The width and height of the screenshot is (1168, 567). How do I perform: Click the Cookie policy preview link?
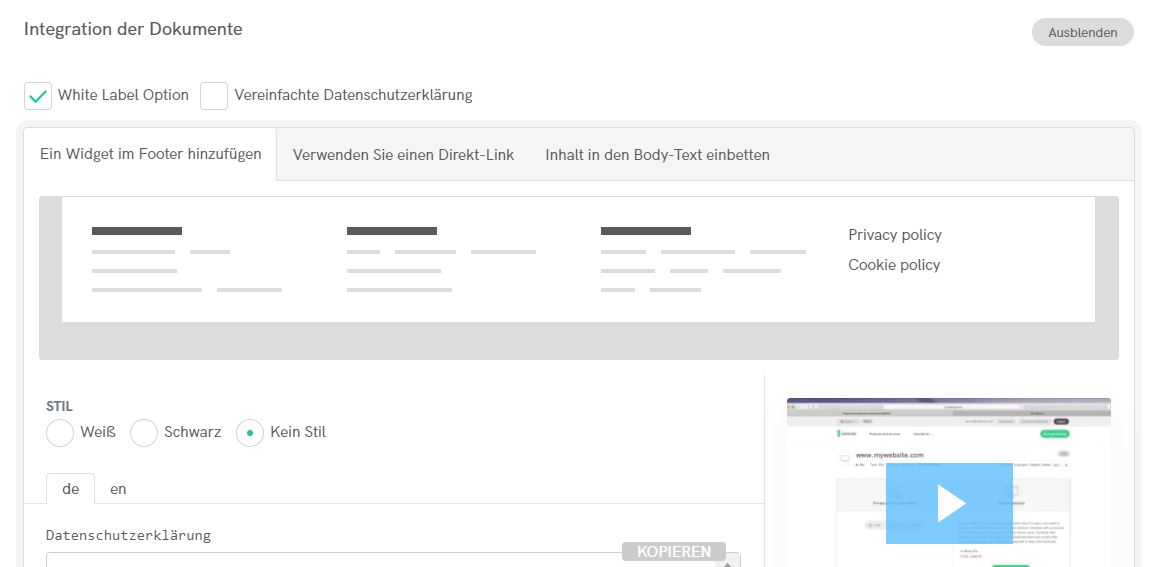[x=894, y=265]
